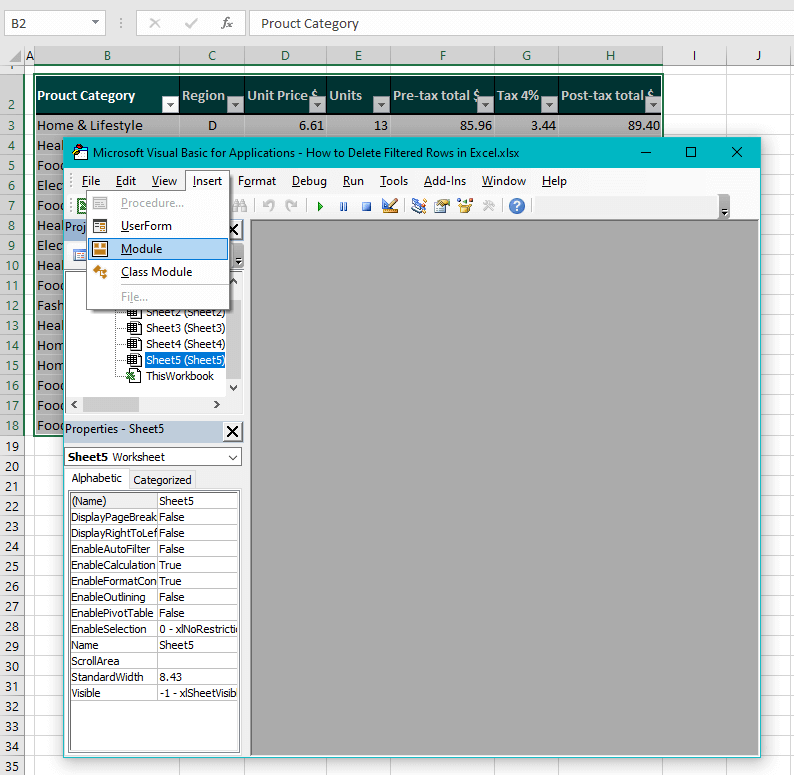Image resolution: width=794 pixels, height=775 pixels.
Task: Click the View Microsoft Excel icon
Action: point(82,206)
